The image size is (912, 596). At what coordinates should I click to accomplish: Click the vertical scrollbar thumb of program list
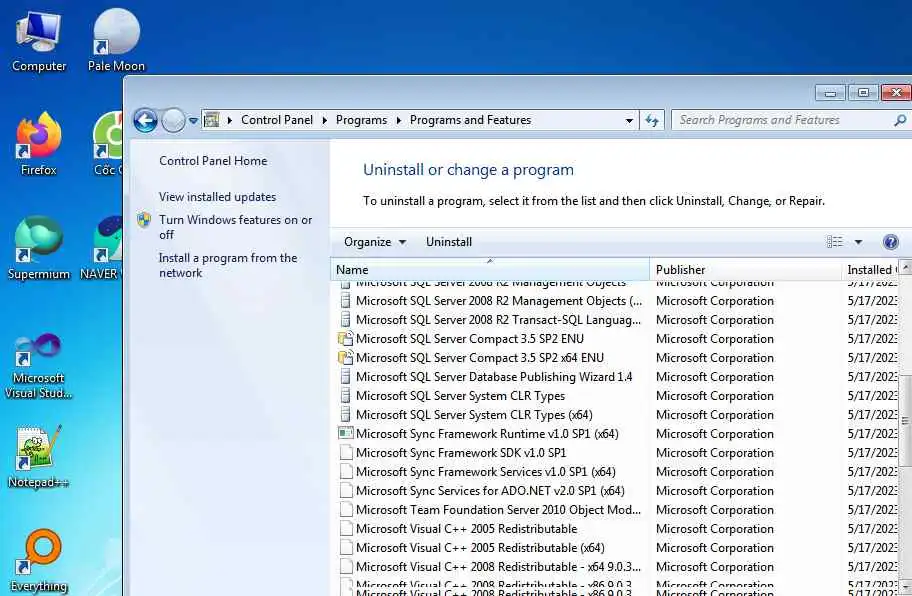coord(905,422)
